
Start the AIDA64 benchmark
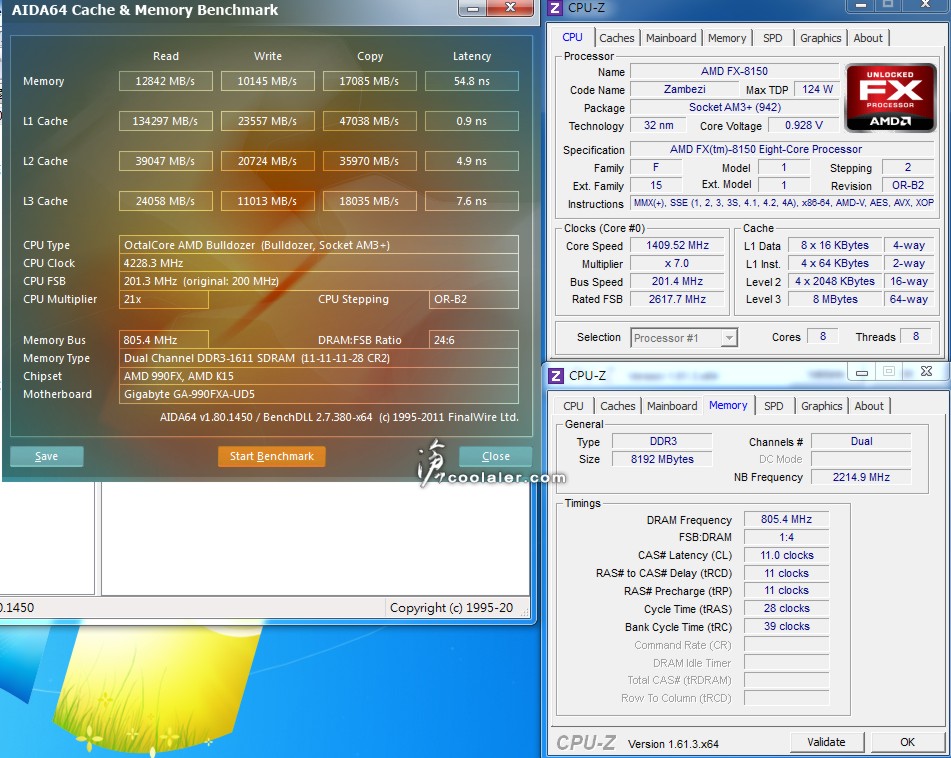coord(272,457)
